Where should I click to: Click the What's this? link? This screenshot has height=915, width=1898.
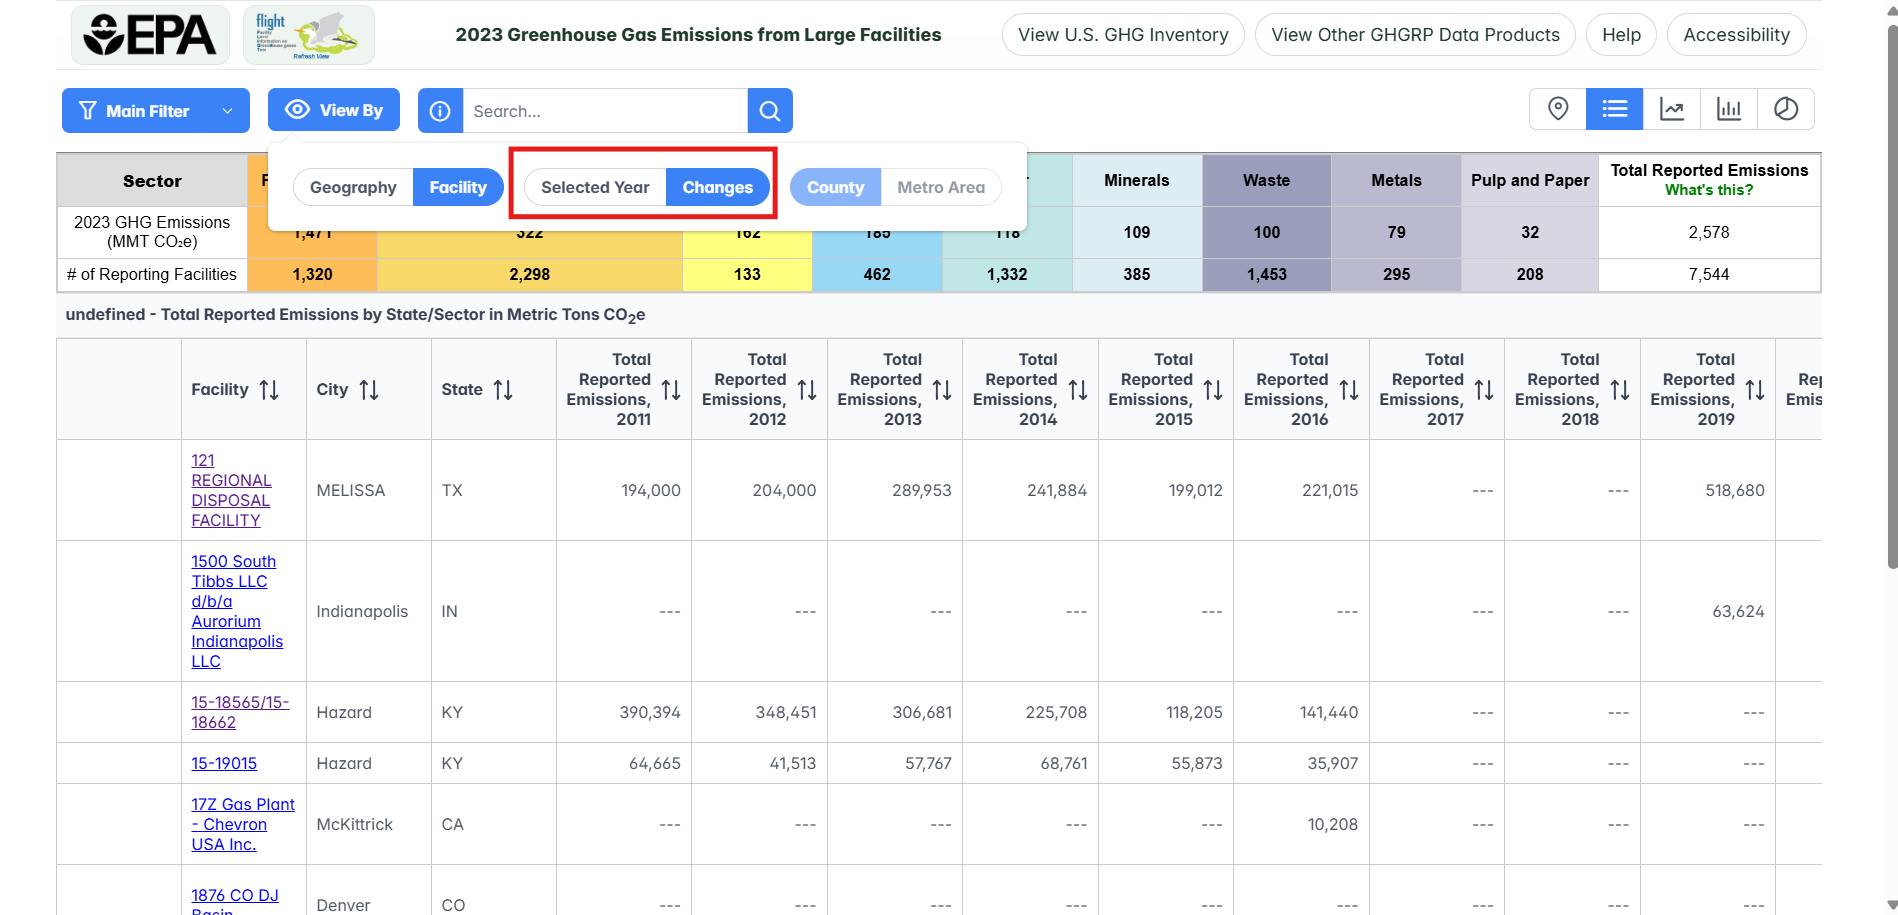click(1708, 190)
